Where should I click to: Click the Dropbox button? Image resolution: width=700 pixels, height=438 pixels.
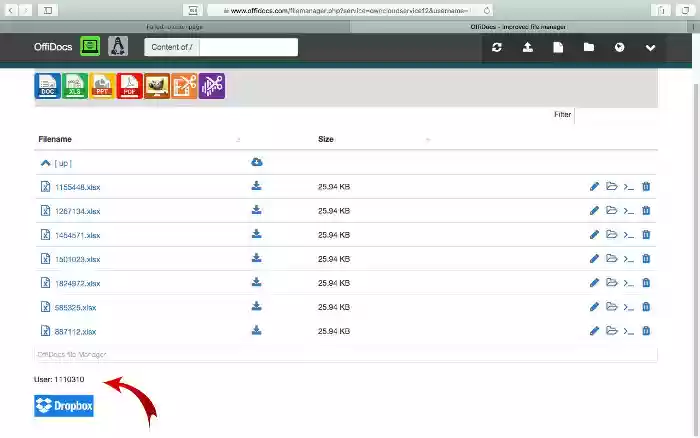tap(64, 406)
